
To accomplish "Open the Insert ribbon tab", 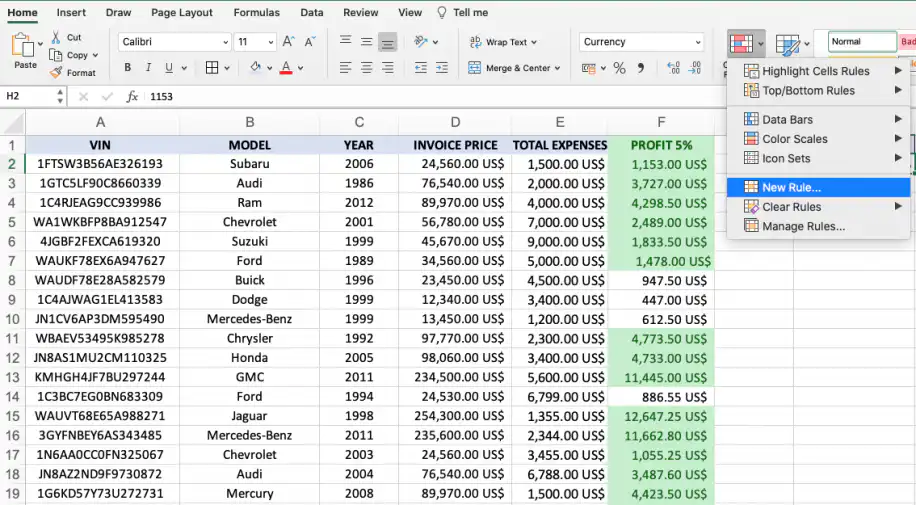I will click(x=71, y=12).
